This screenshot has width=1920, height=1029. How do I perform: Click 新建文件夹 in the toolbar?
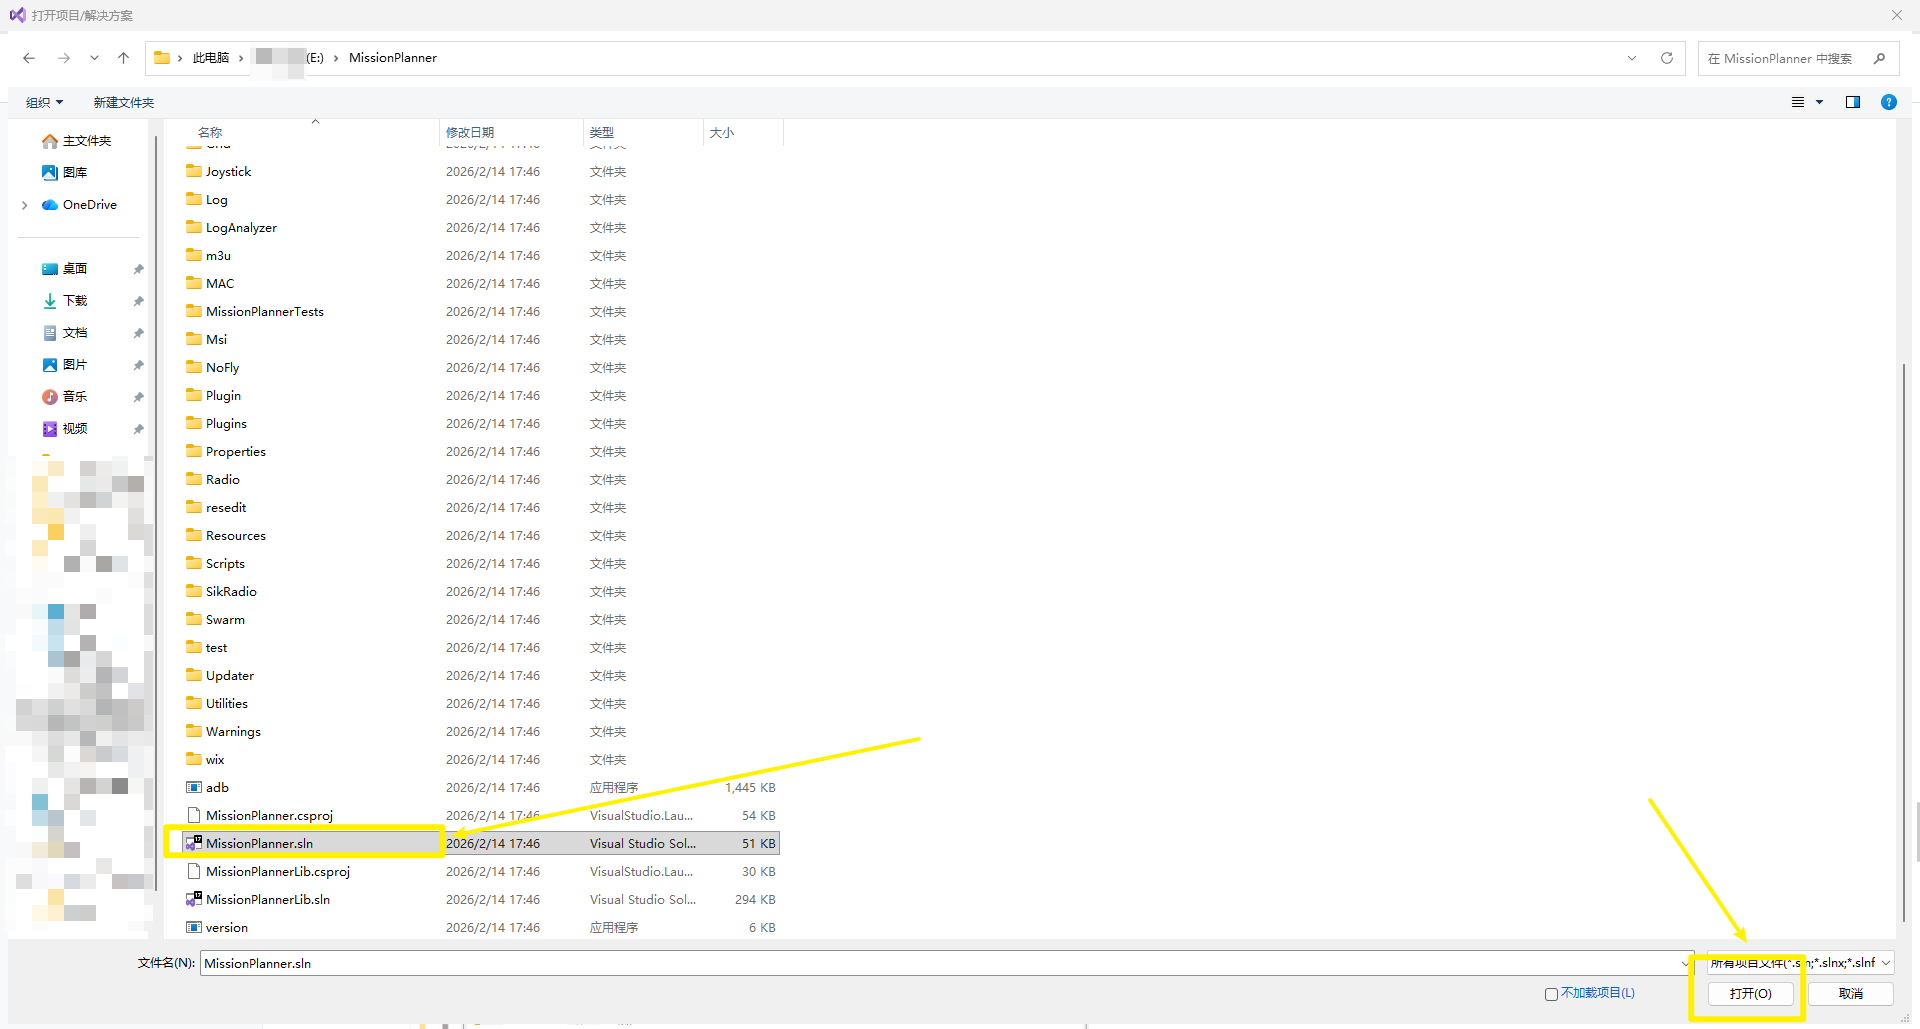point(124,102)
